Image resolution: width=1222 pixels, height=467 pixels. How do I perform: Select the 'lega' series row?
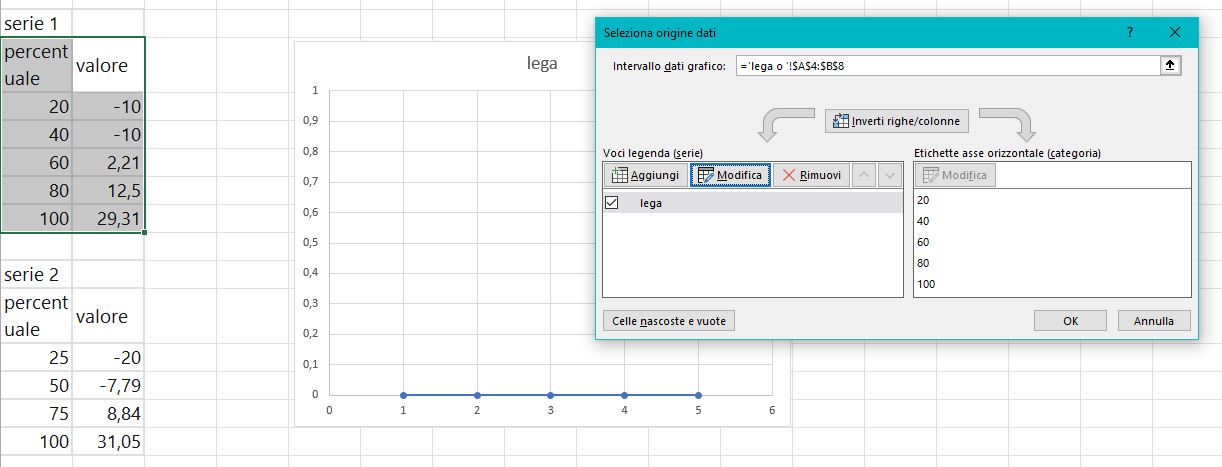(x=752, y=203)
